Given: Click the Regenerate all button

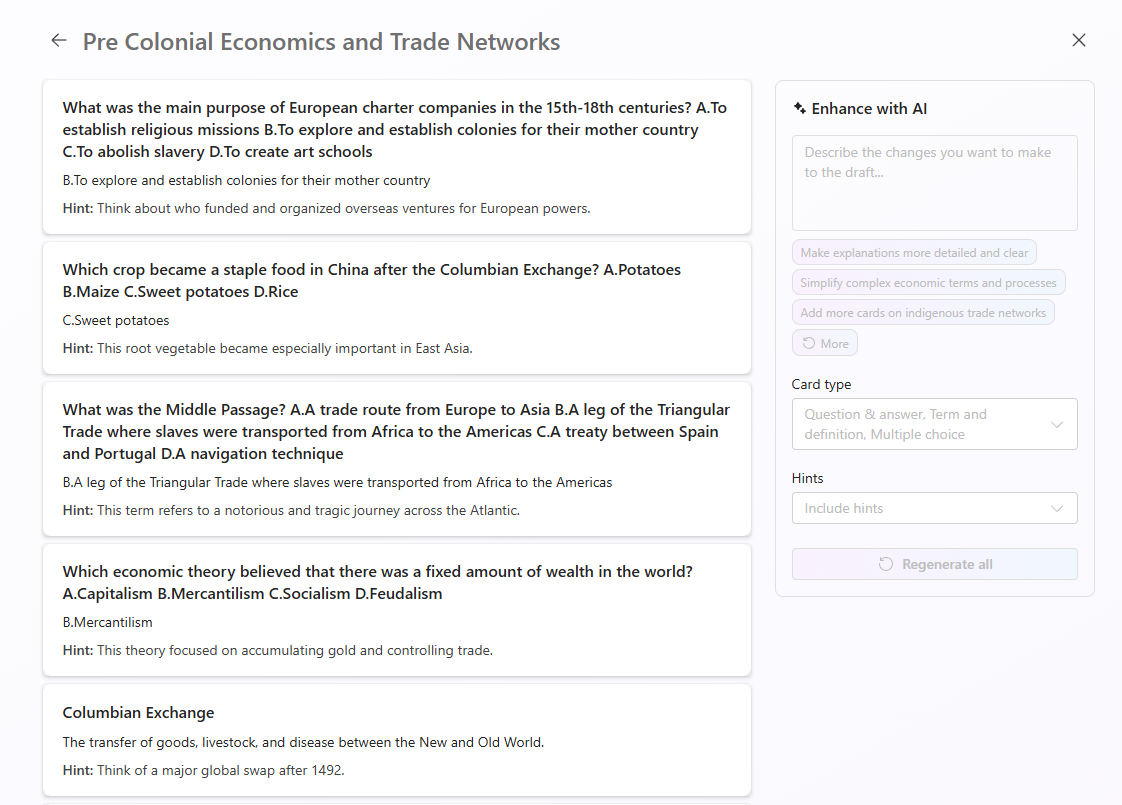Looking at the screenshot, I should click(934, 564).
